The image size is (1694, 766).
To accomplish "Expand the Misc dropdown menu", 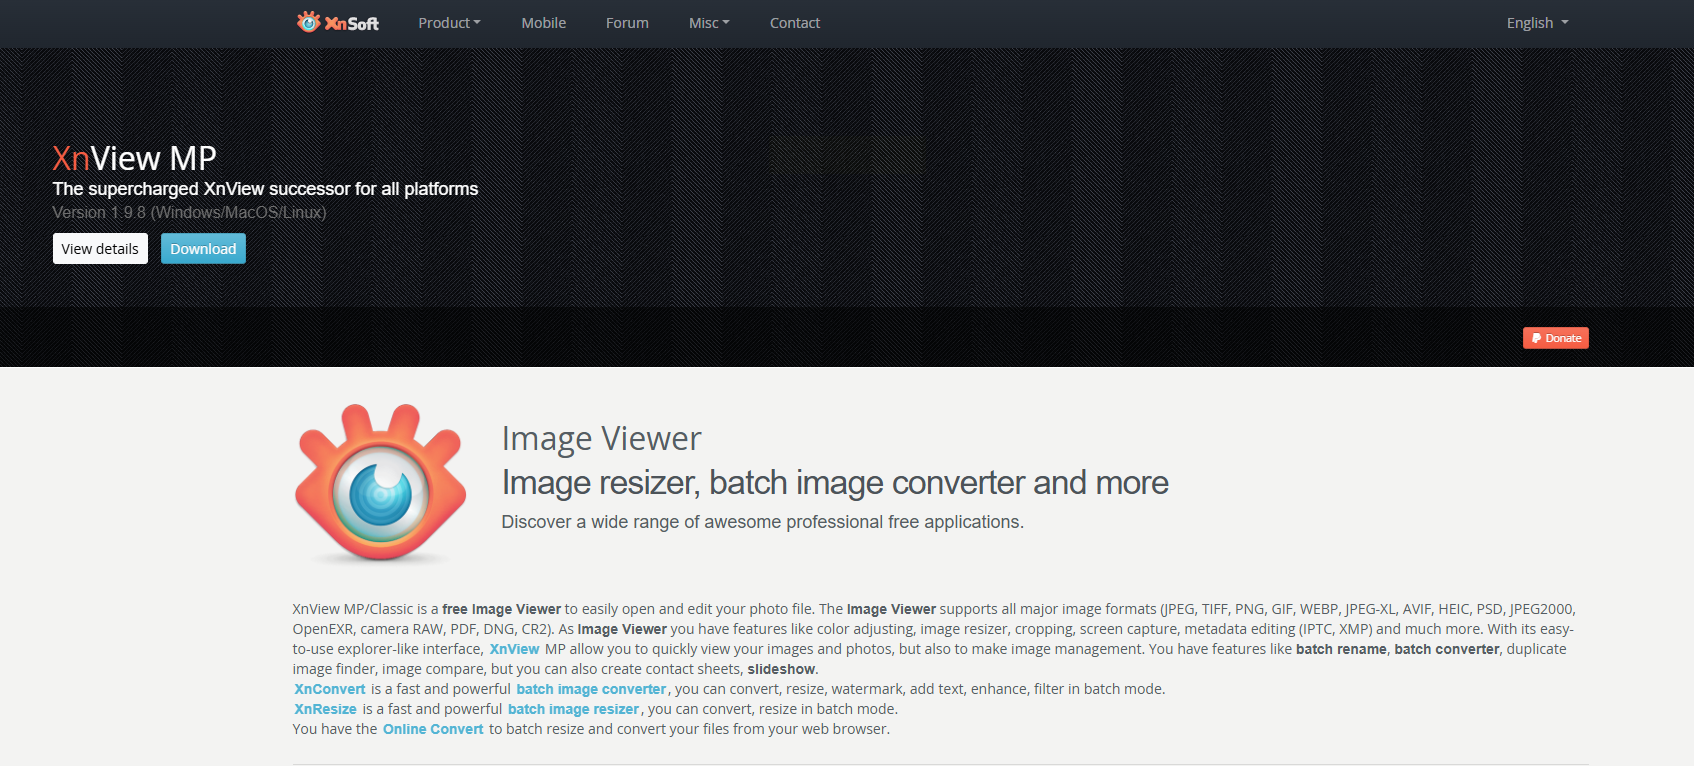I will click(x=709, y=23).
